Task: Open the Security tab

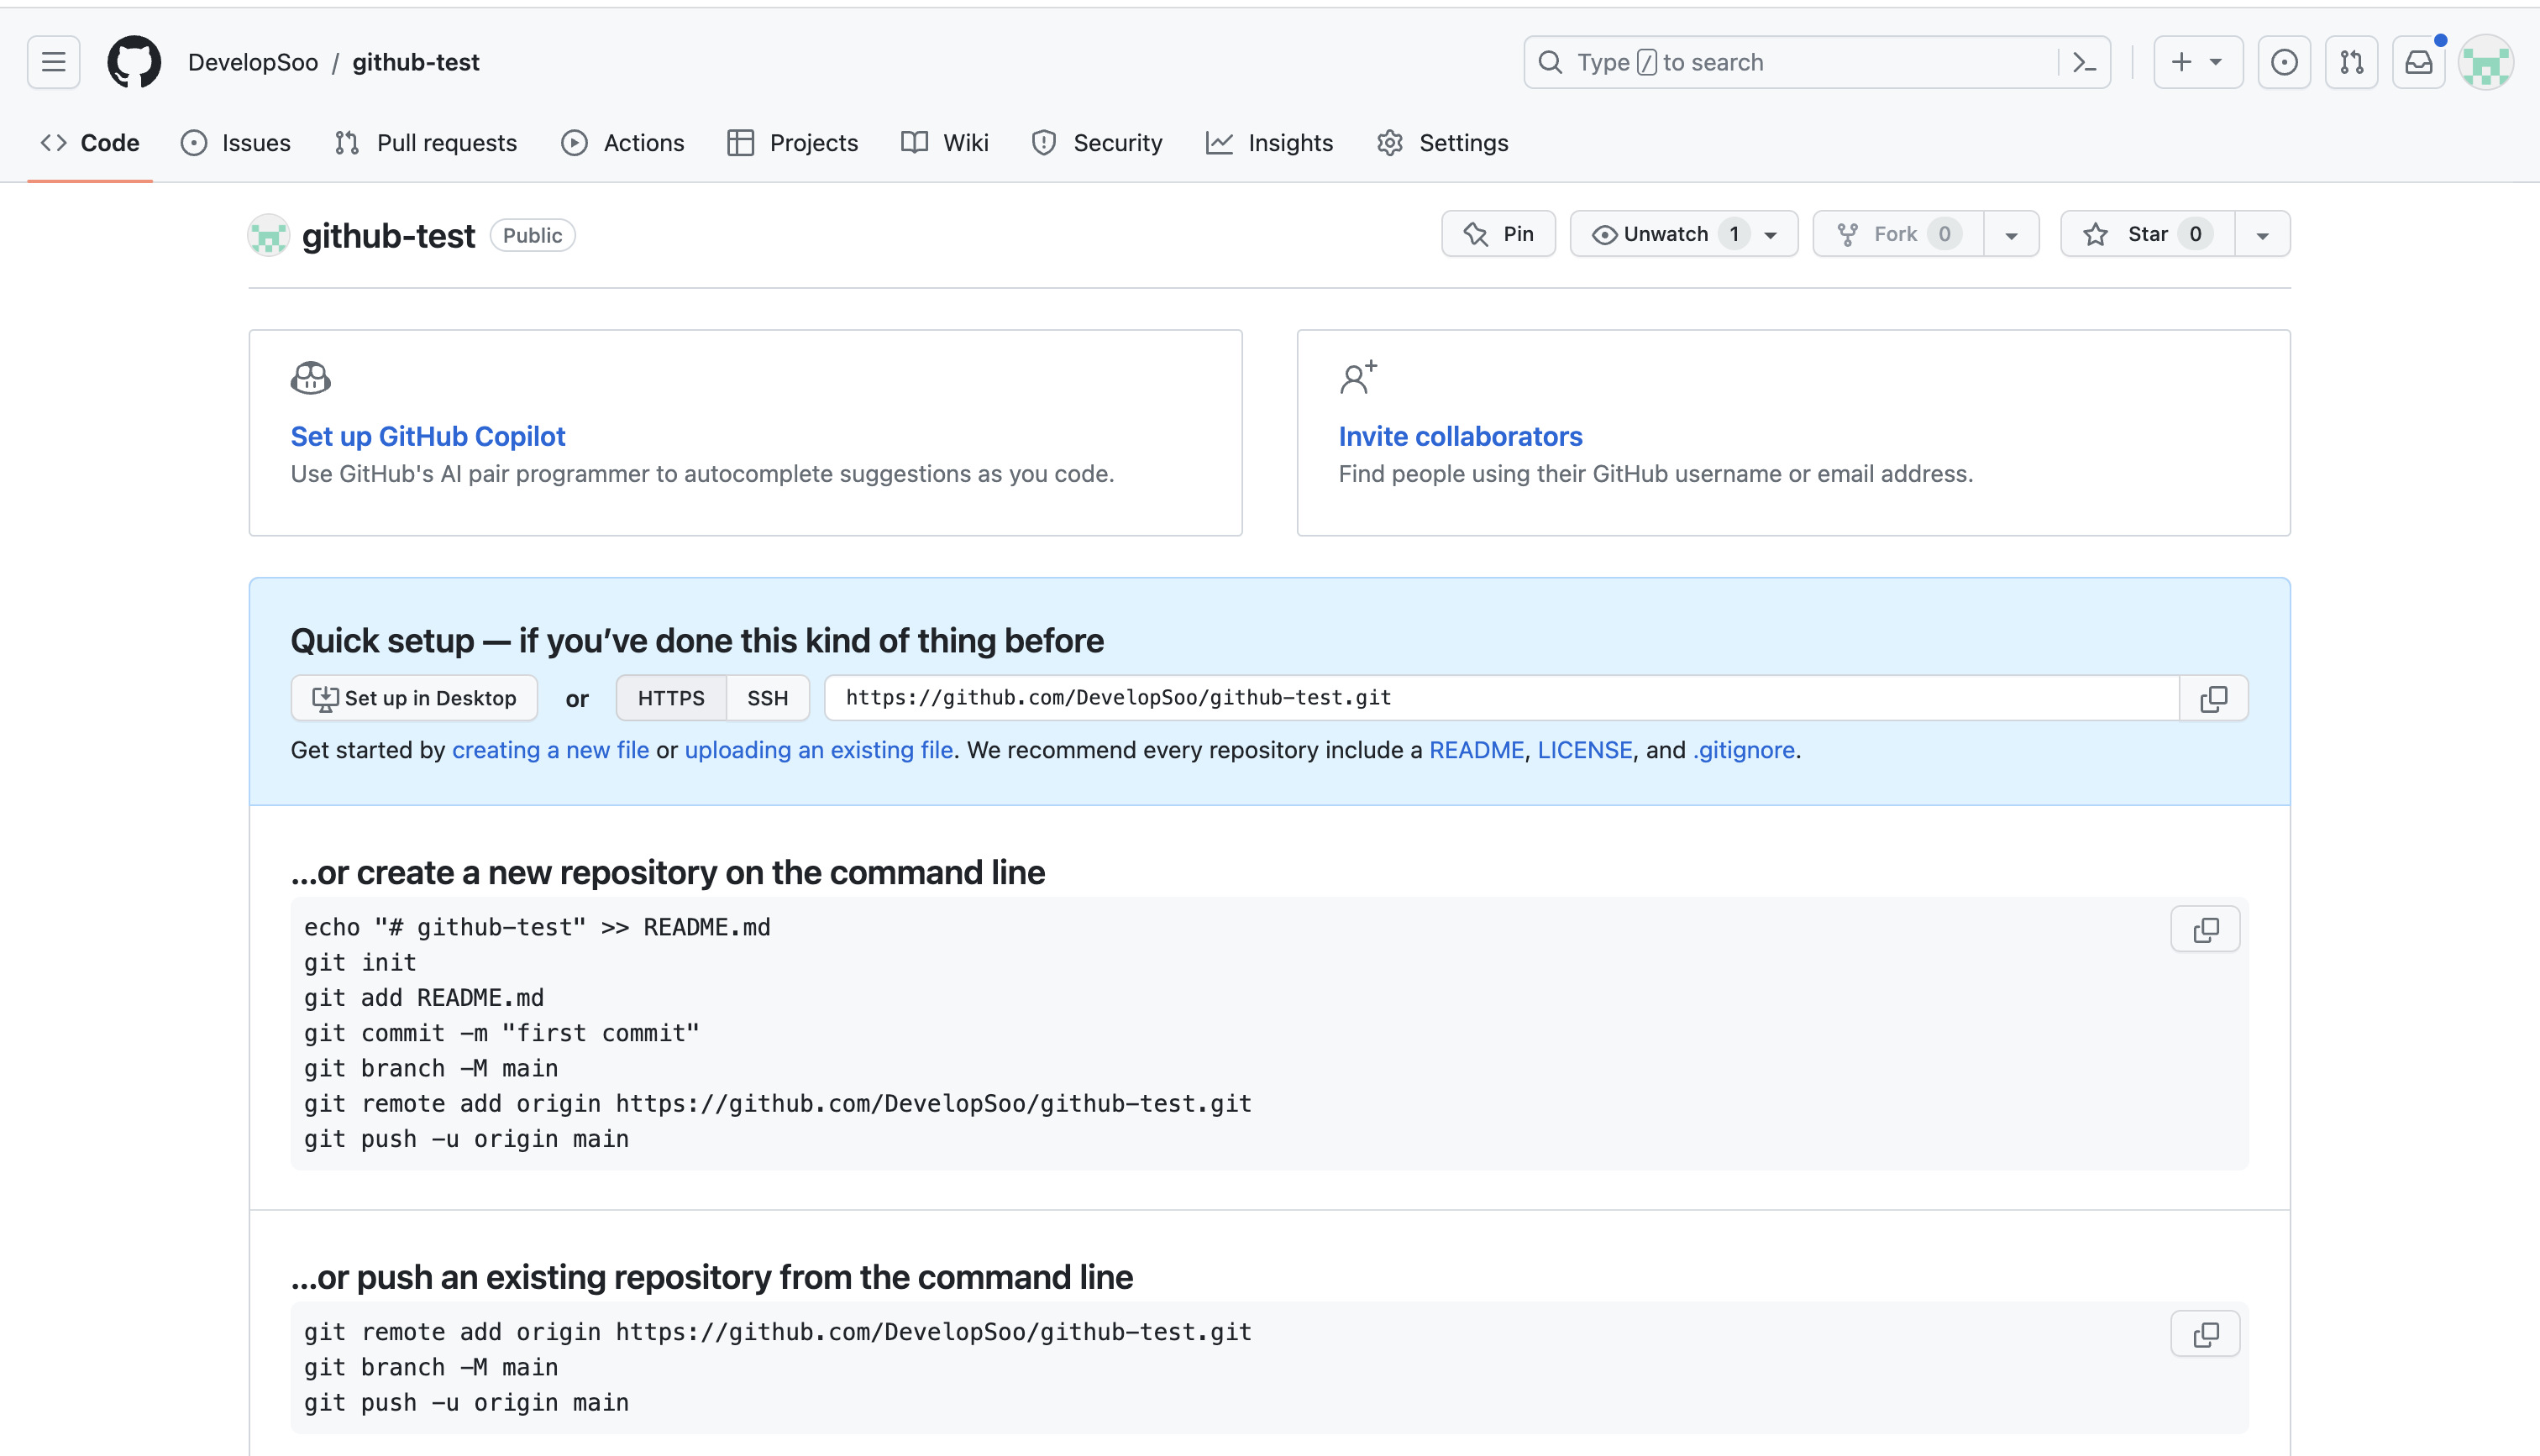Action: tap(1098, 143)
